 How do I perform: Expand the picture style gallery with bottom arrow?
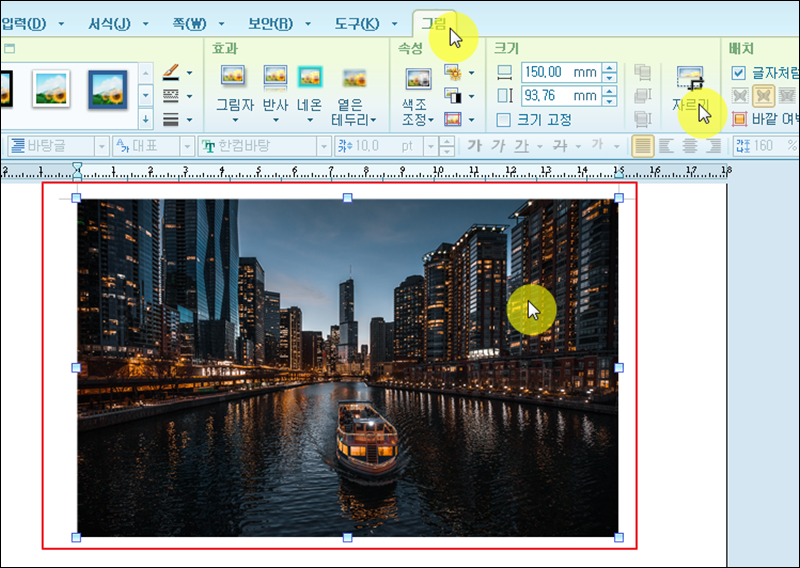click(x=145, y=119)
